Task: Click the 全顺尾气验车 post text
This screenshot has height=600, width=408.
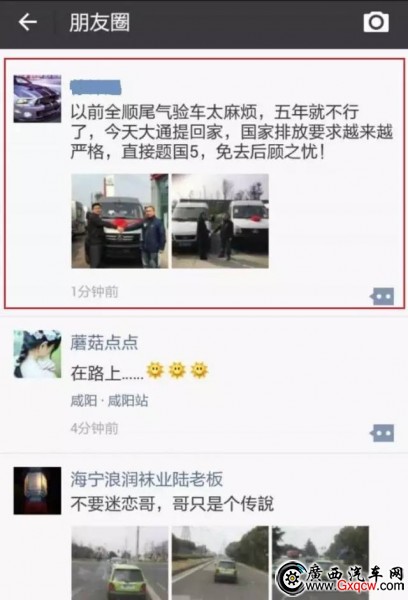Action: [232, 132]
